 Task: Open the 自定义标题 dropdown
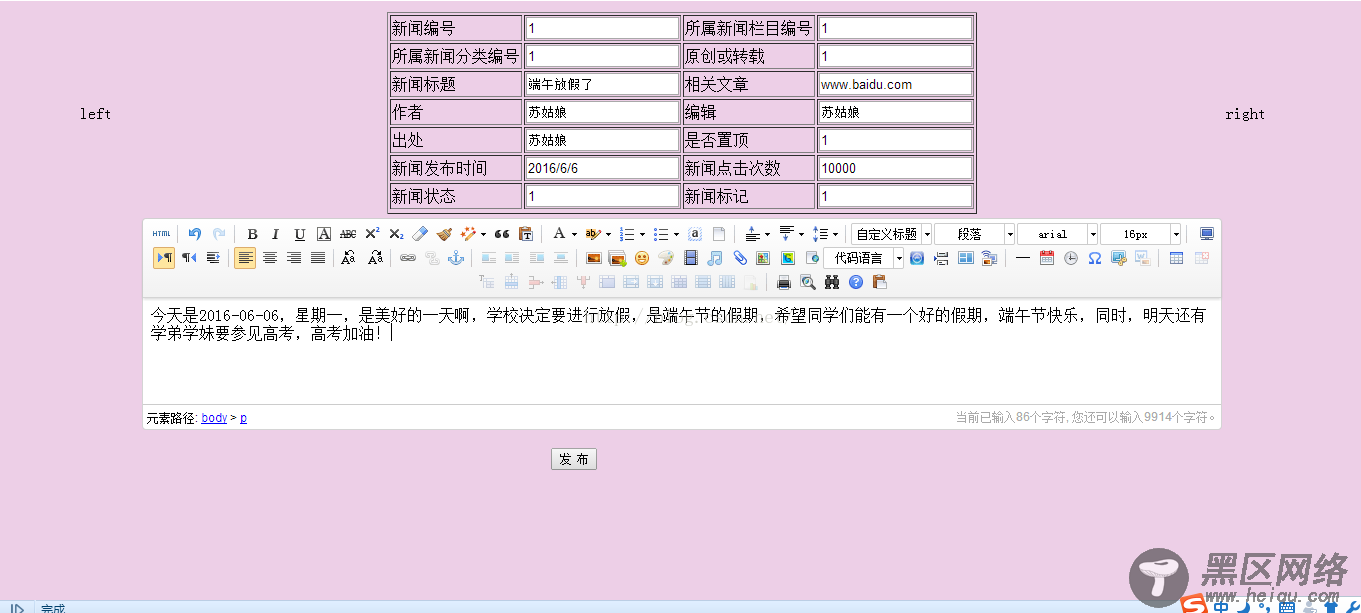[891, 234]
